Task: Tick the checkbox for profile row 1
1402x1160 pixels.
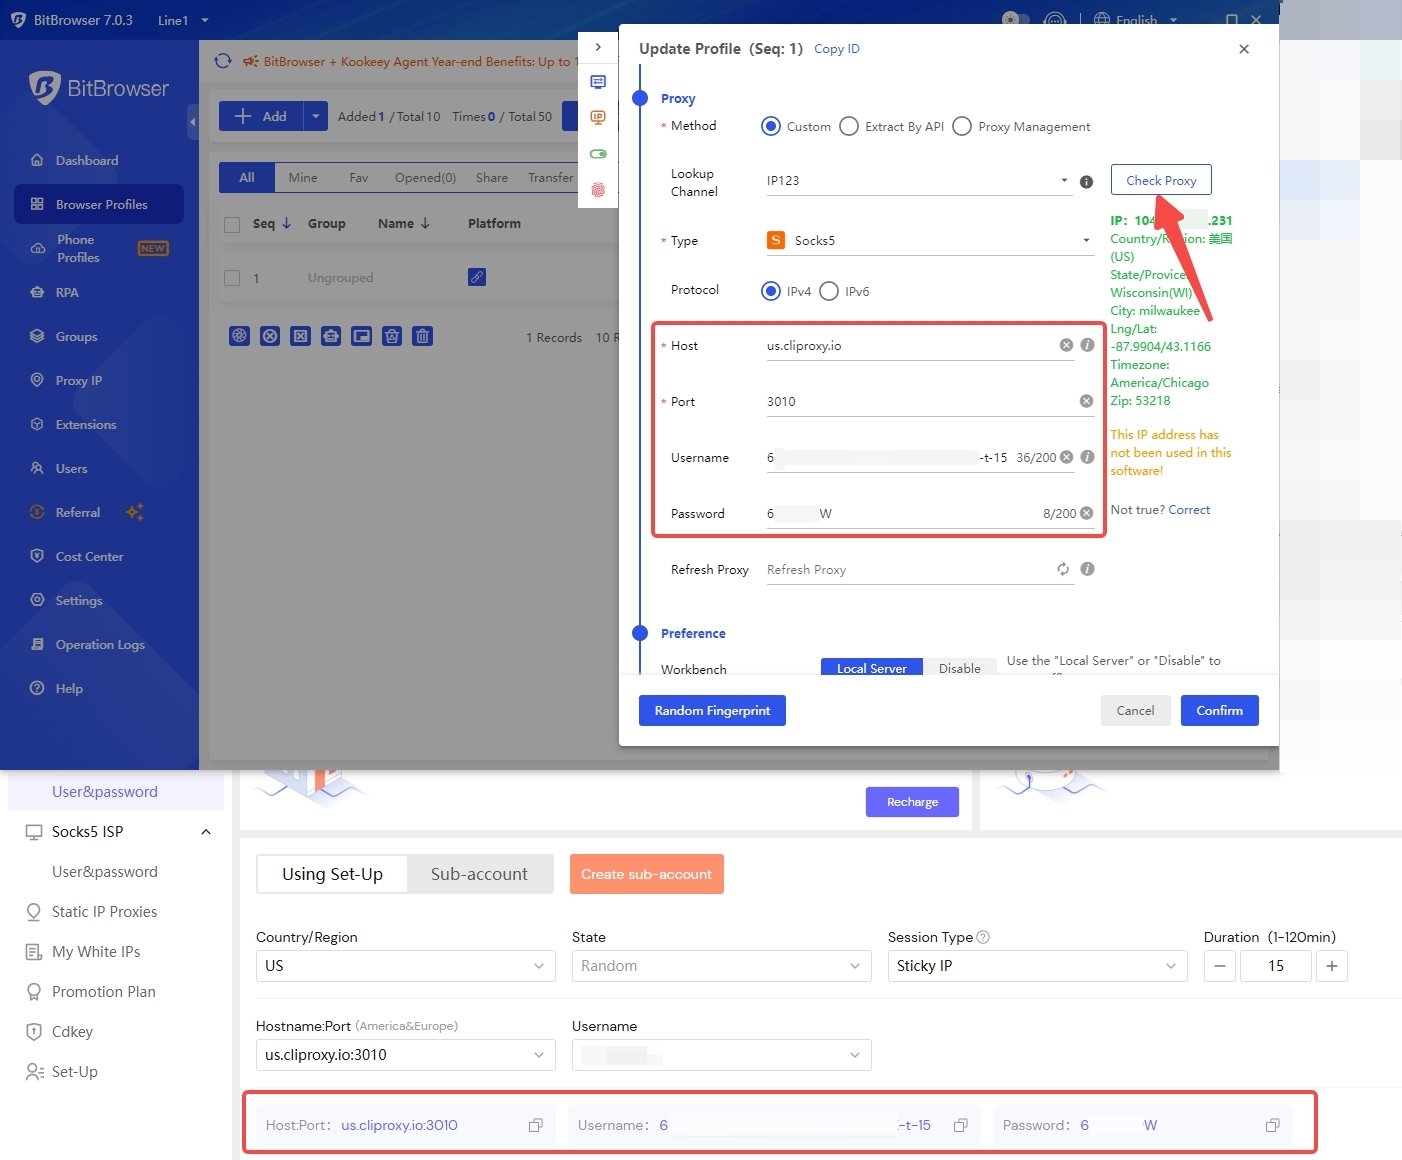Action: (232, 278)
